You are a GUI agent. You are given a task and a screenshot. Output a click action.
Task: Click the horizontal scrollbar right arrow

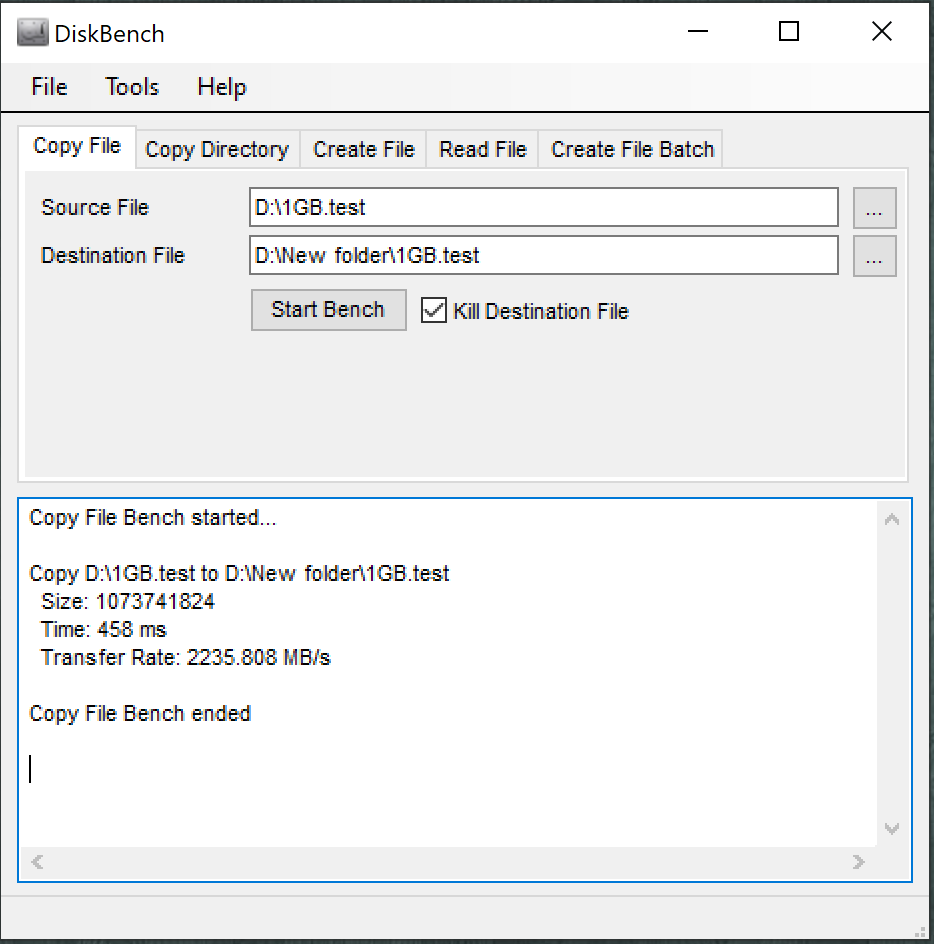click(859, 862)
